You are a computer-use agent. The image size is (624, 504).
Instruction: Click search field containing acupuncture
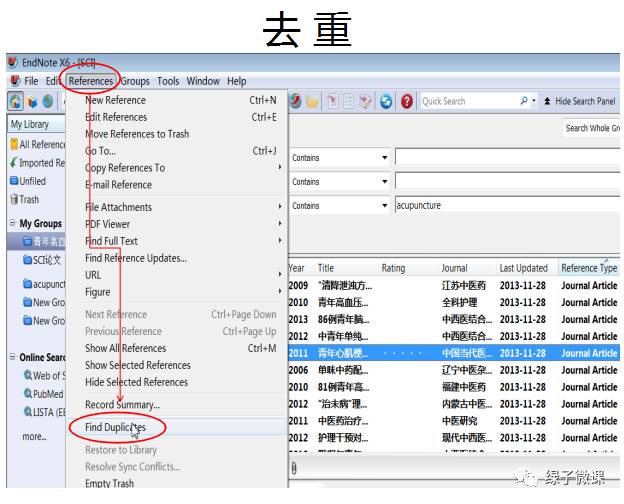coord(507,205)
